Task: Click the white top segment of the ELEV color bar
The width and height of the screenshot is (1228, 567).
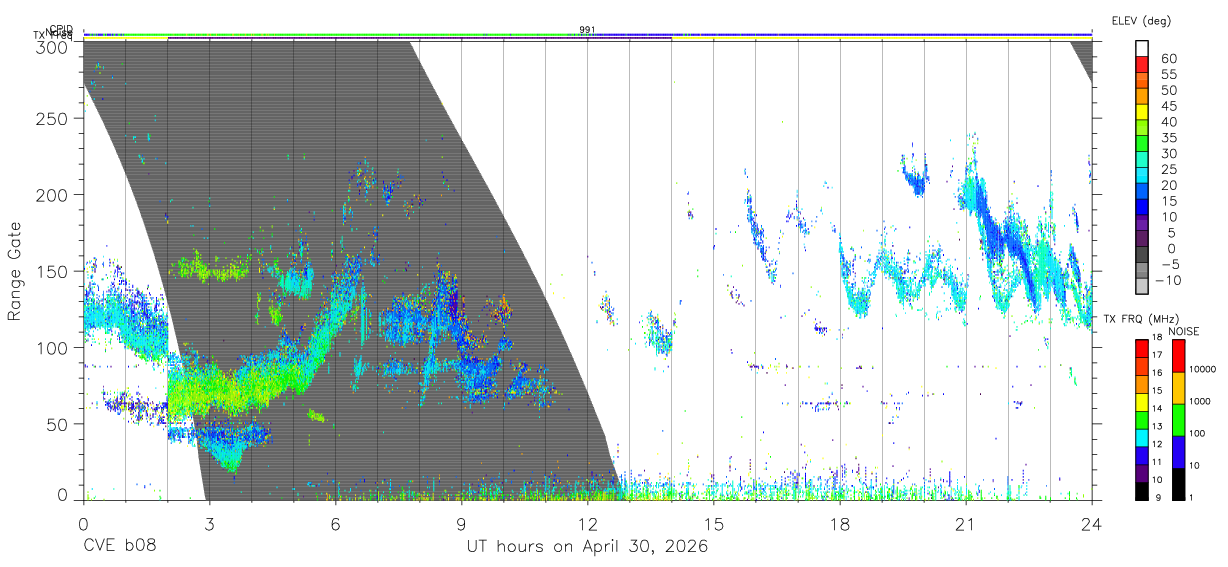Action: point(1142,48)
